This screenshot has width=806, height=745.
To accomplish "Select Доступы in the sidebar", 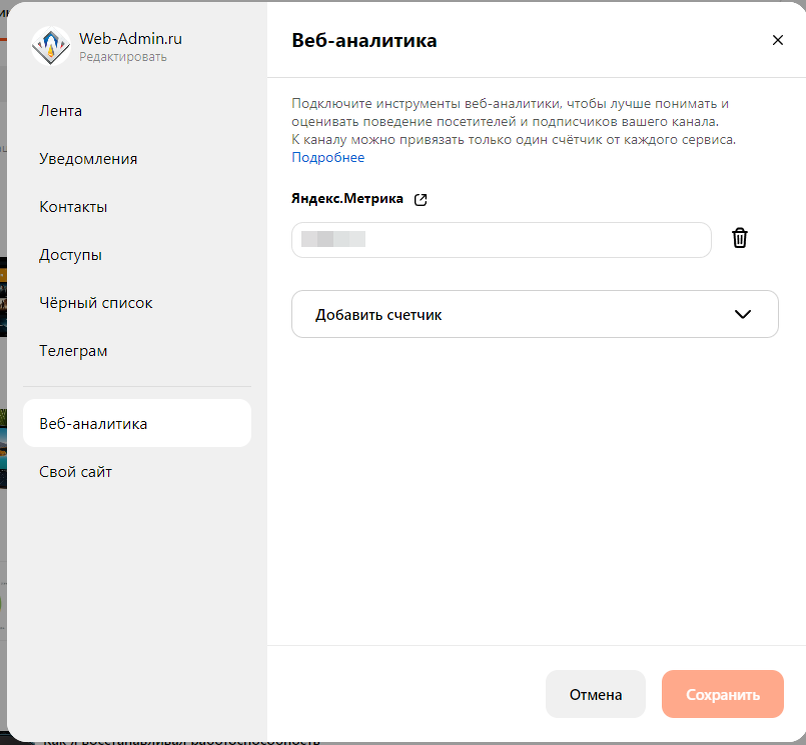I will tap(70, 255).
